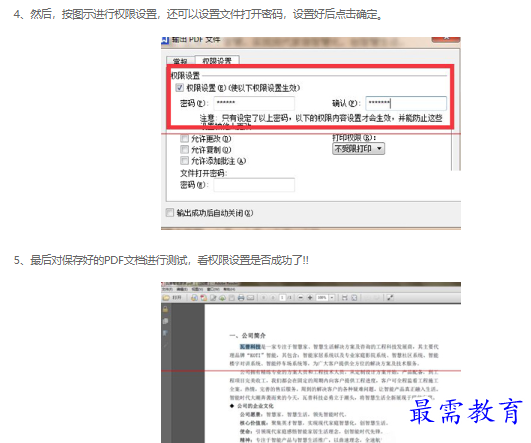Click the cloud upload icon
The image size is (531, 443).
coord(222,298)
